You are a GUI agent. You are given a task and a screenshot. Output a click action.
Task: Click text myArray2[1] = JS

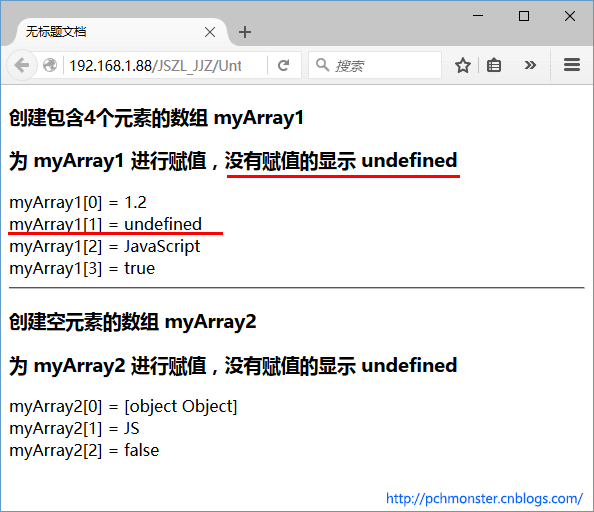[74, 429]
